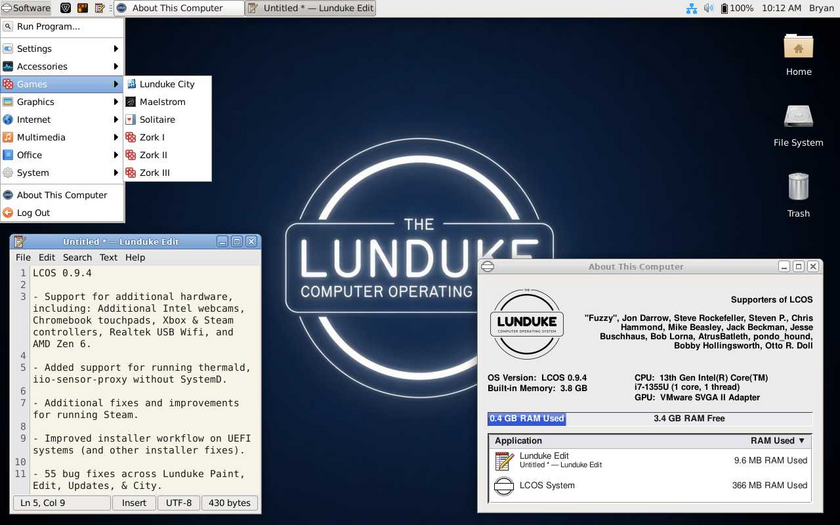
Task: Sort by RAM Used column header
Action: click(777, 440)
